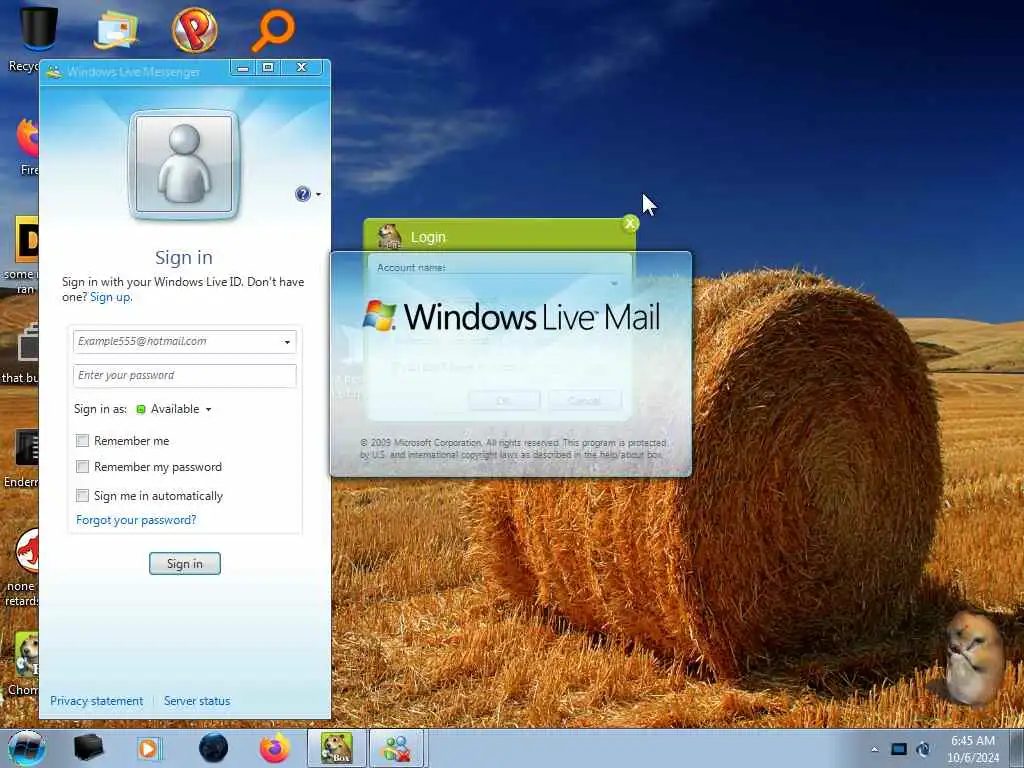
Task: Click the Show desktop strip beside the clock
Action: pos(1017,749)
